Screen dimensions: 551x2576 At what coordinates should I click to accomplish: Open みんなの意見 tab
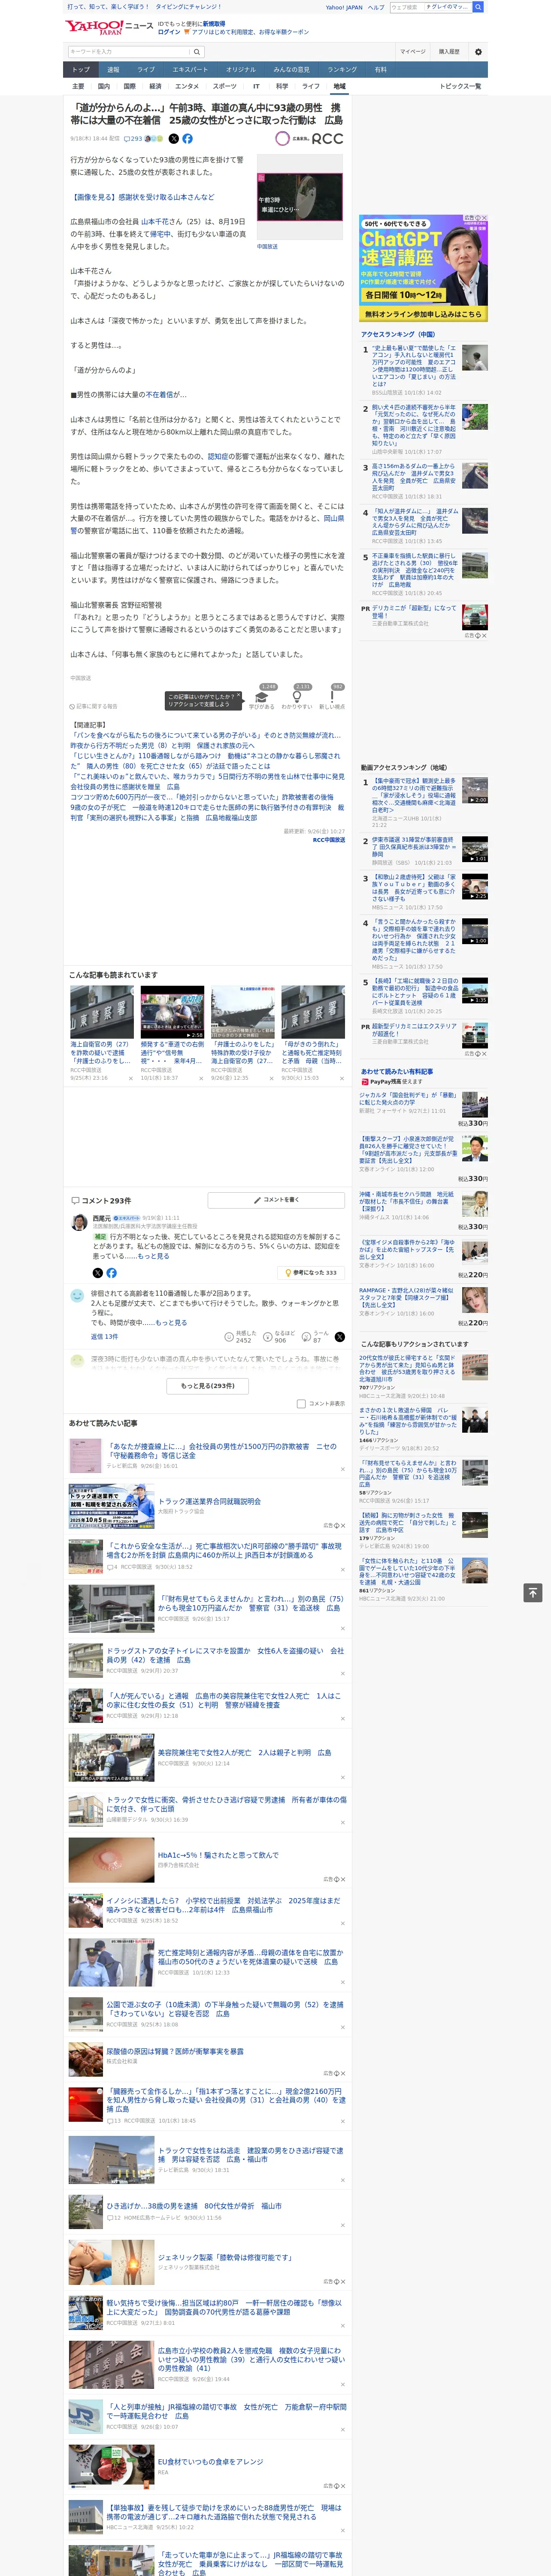coord(291,70)
